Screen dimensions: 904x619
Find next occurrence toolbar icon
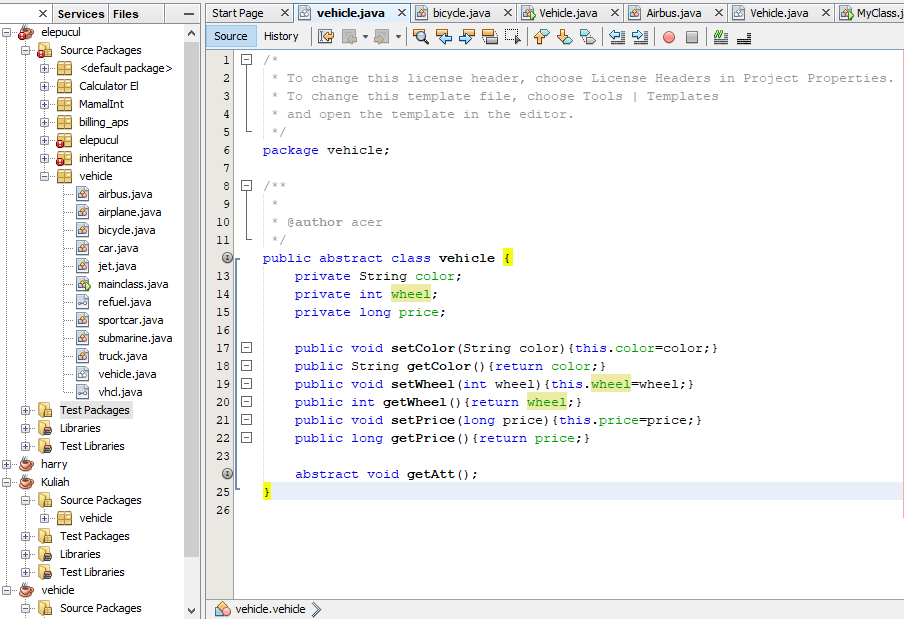tap(466, 37)
